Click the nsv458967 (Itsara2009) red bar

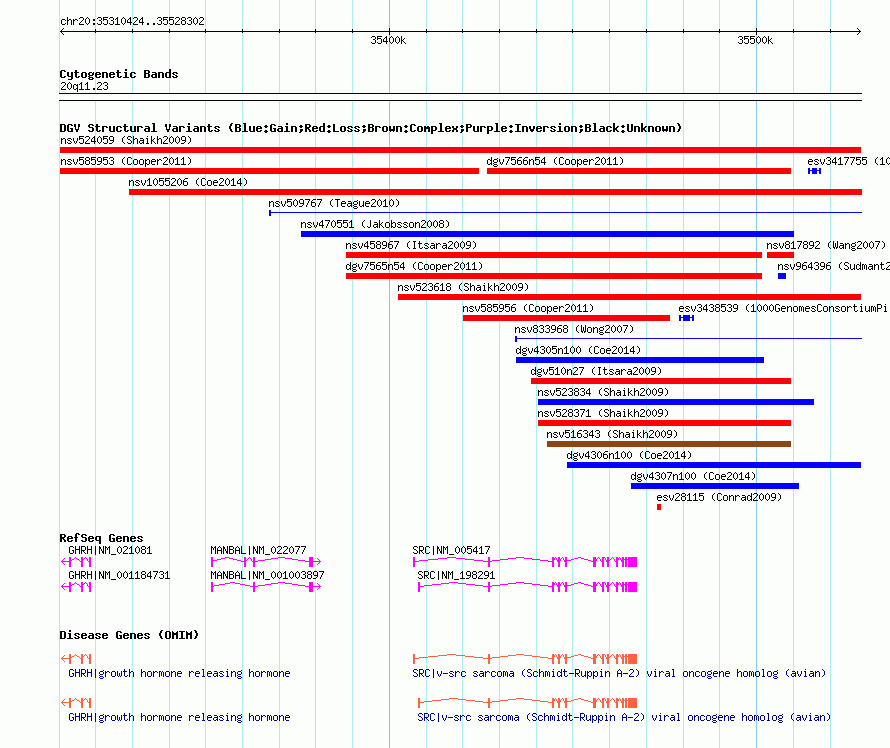[553, 255]
